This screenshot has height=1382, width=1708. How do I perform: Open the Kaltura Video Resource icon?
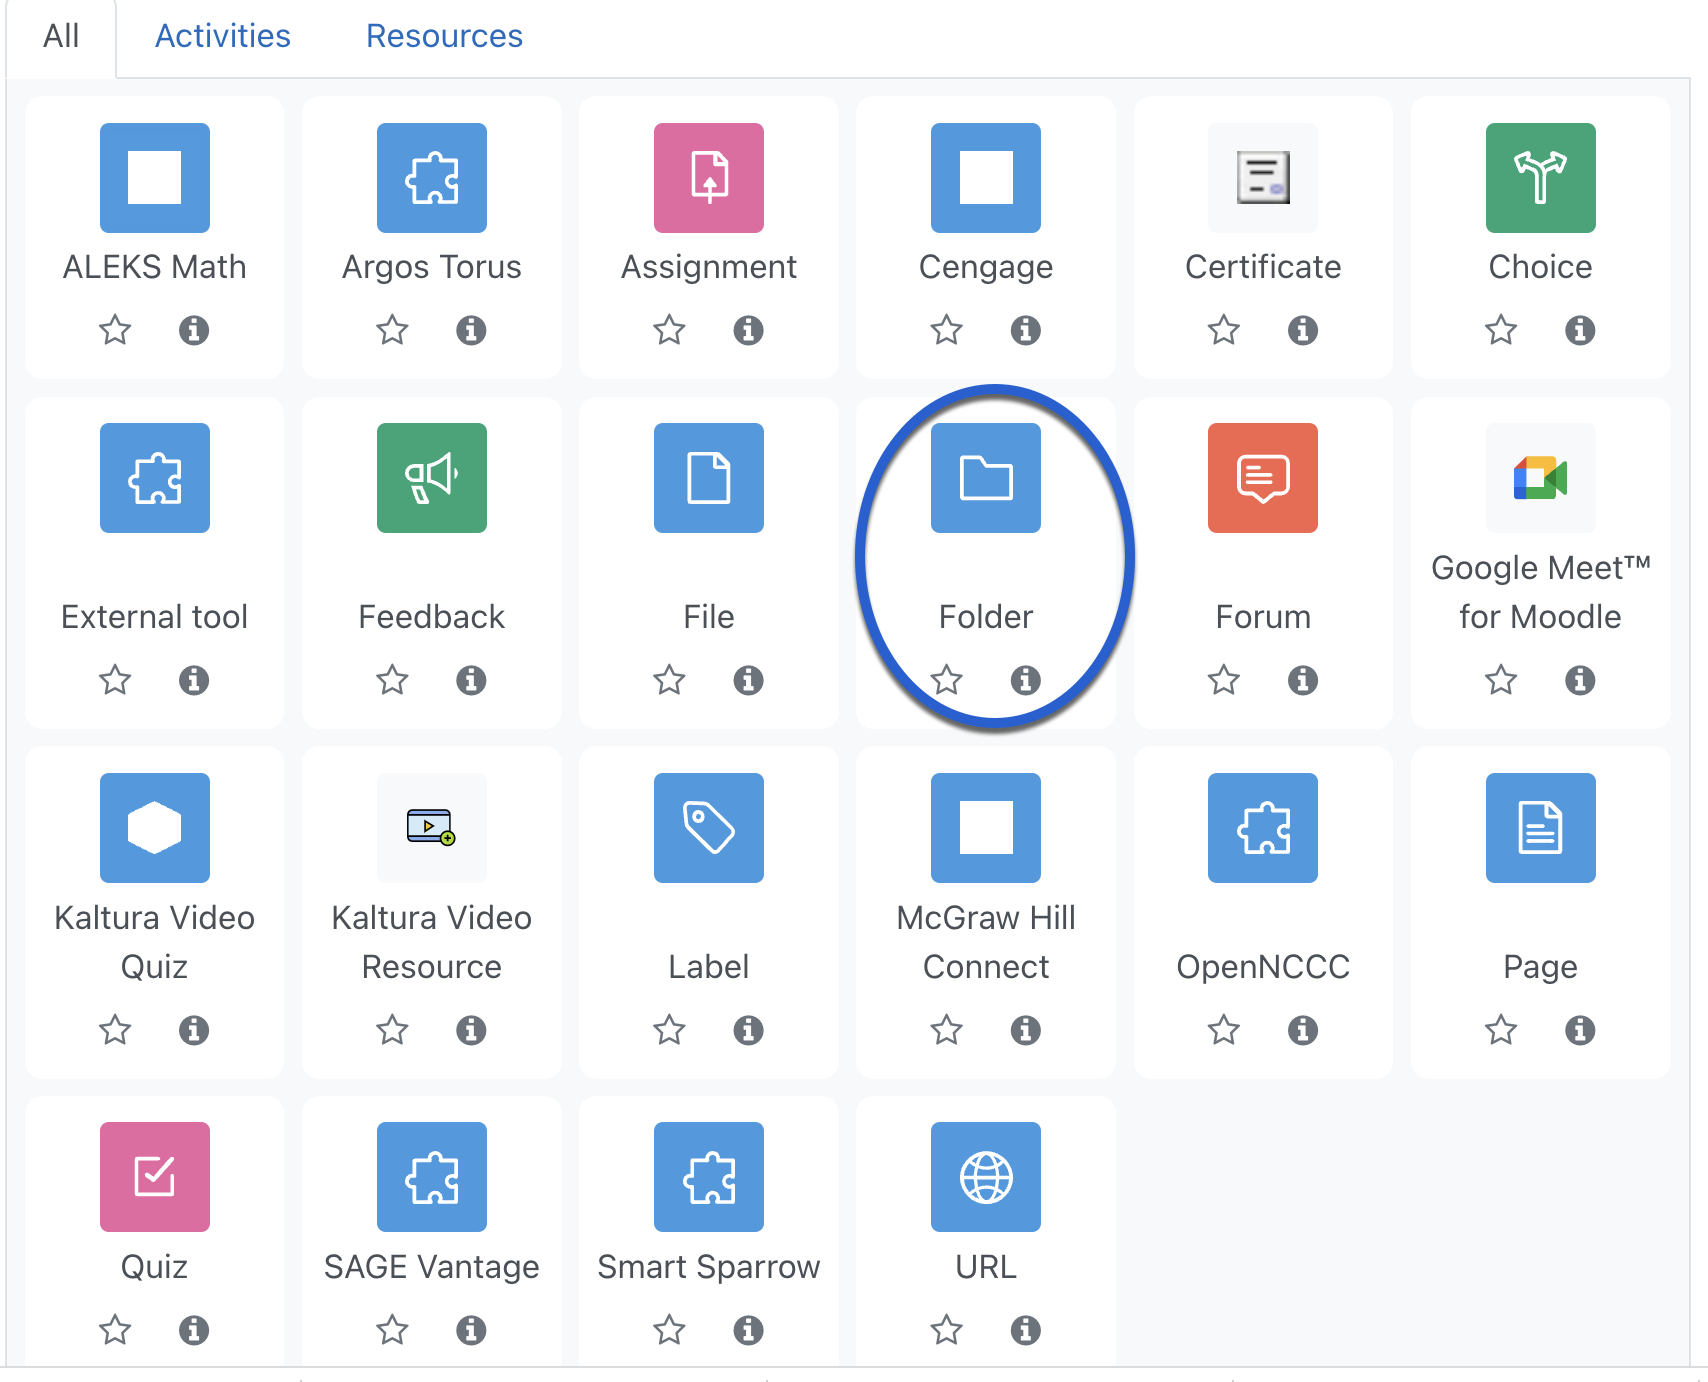pyautogui.click(x=432, y=828)
